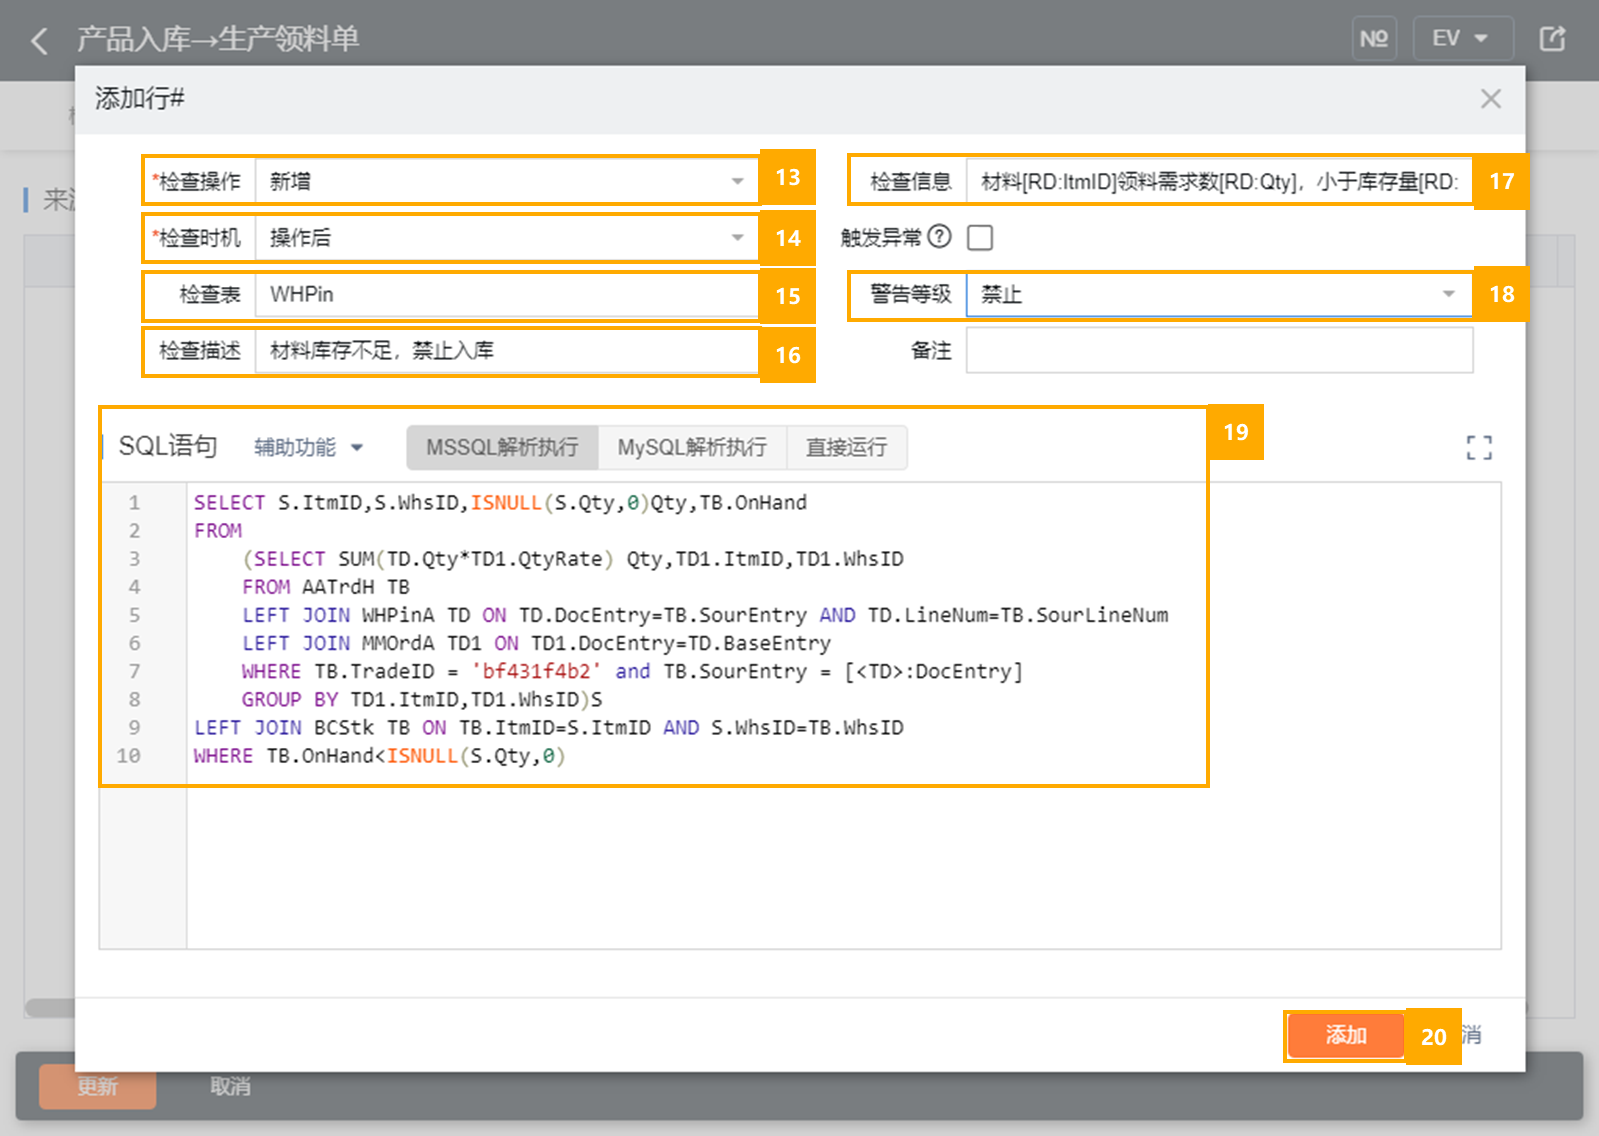Click line 4 'FROM AATrdH TB'
The width and height of the screenshot is (1599, 1136).
(326, 587)
